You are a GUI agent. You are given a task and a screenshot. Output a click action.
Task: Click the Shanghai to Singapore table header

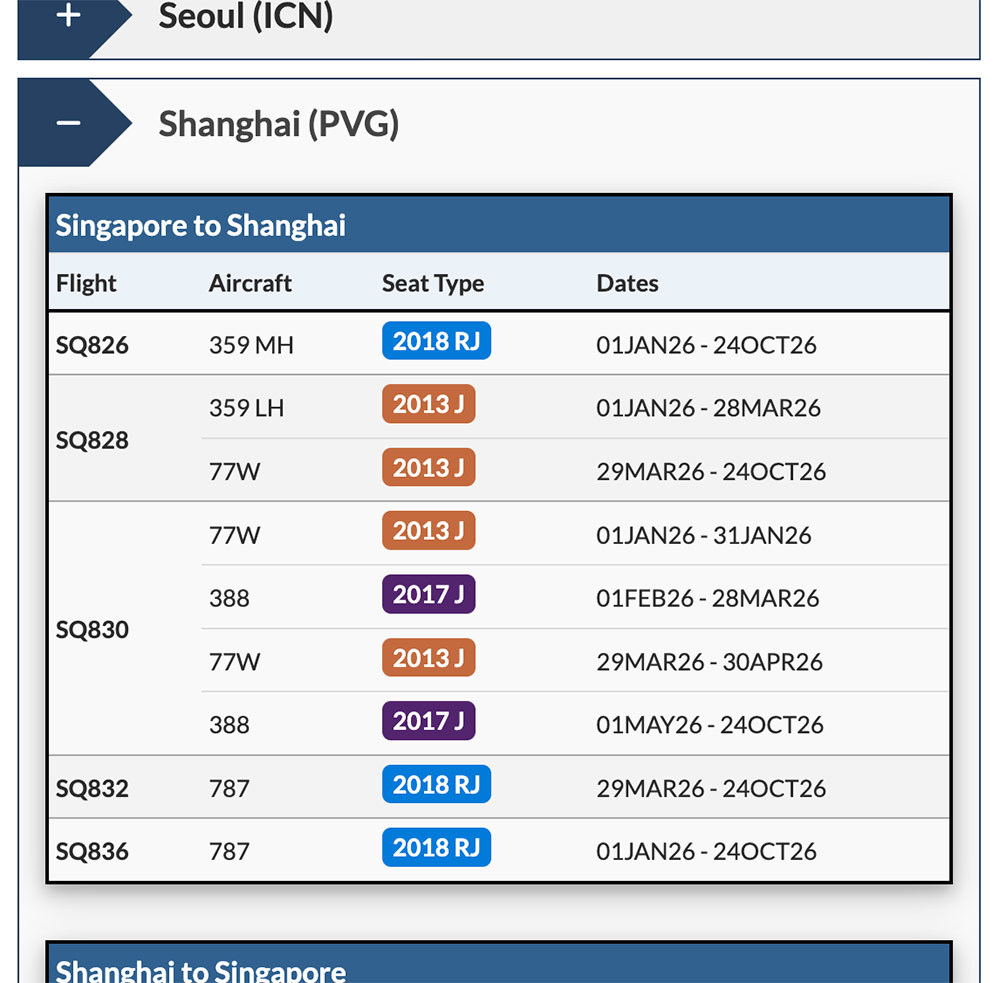pos(201,970)
